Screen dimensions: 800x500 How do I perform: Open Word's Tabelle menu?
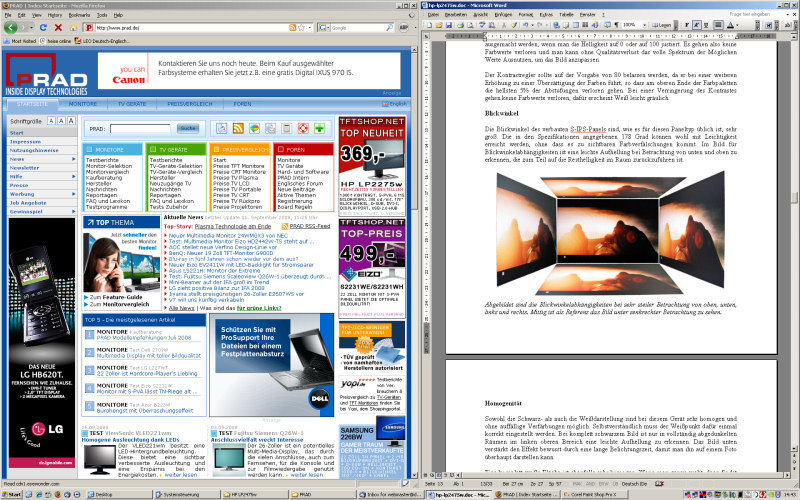pos(566,15)
